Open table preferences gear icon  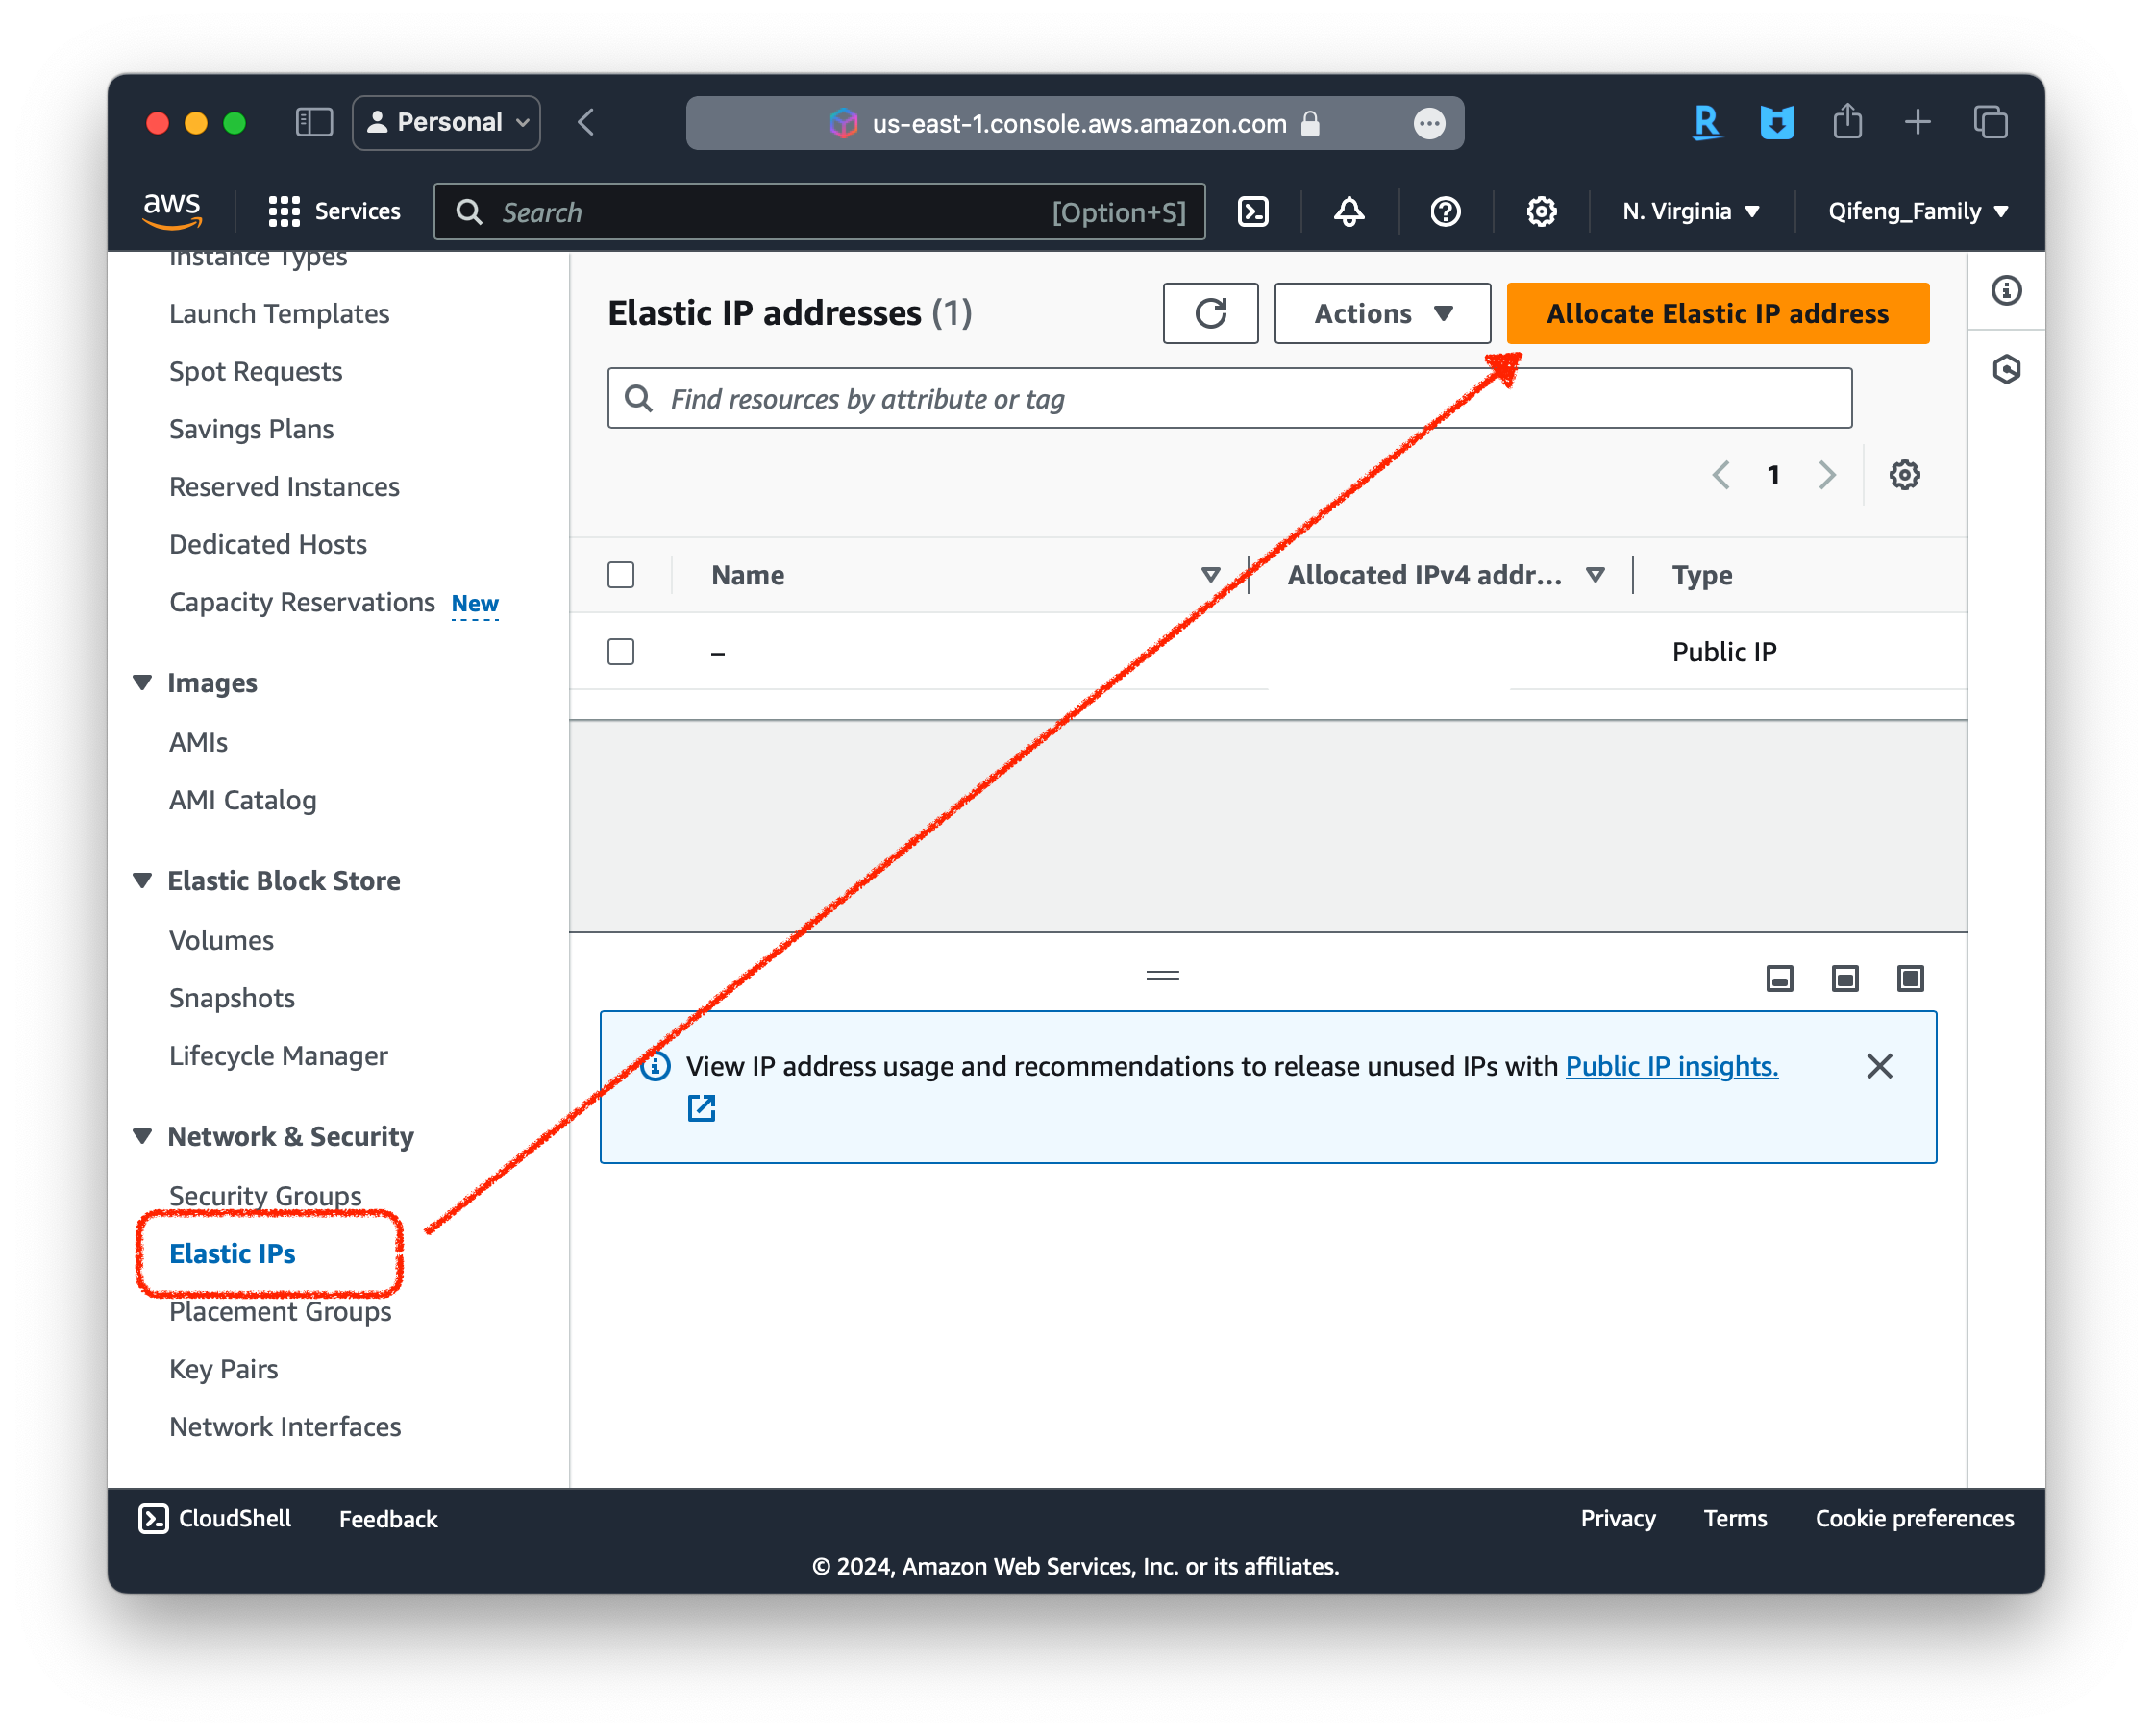point(1904,475)
